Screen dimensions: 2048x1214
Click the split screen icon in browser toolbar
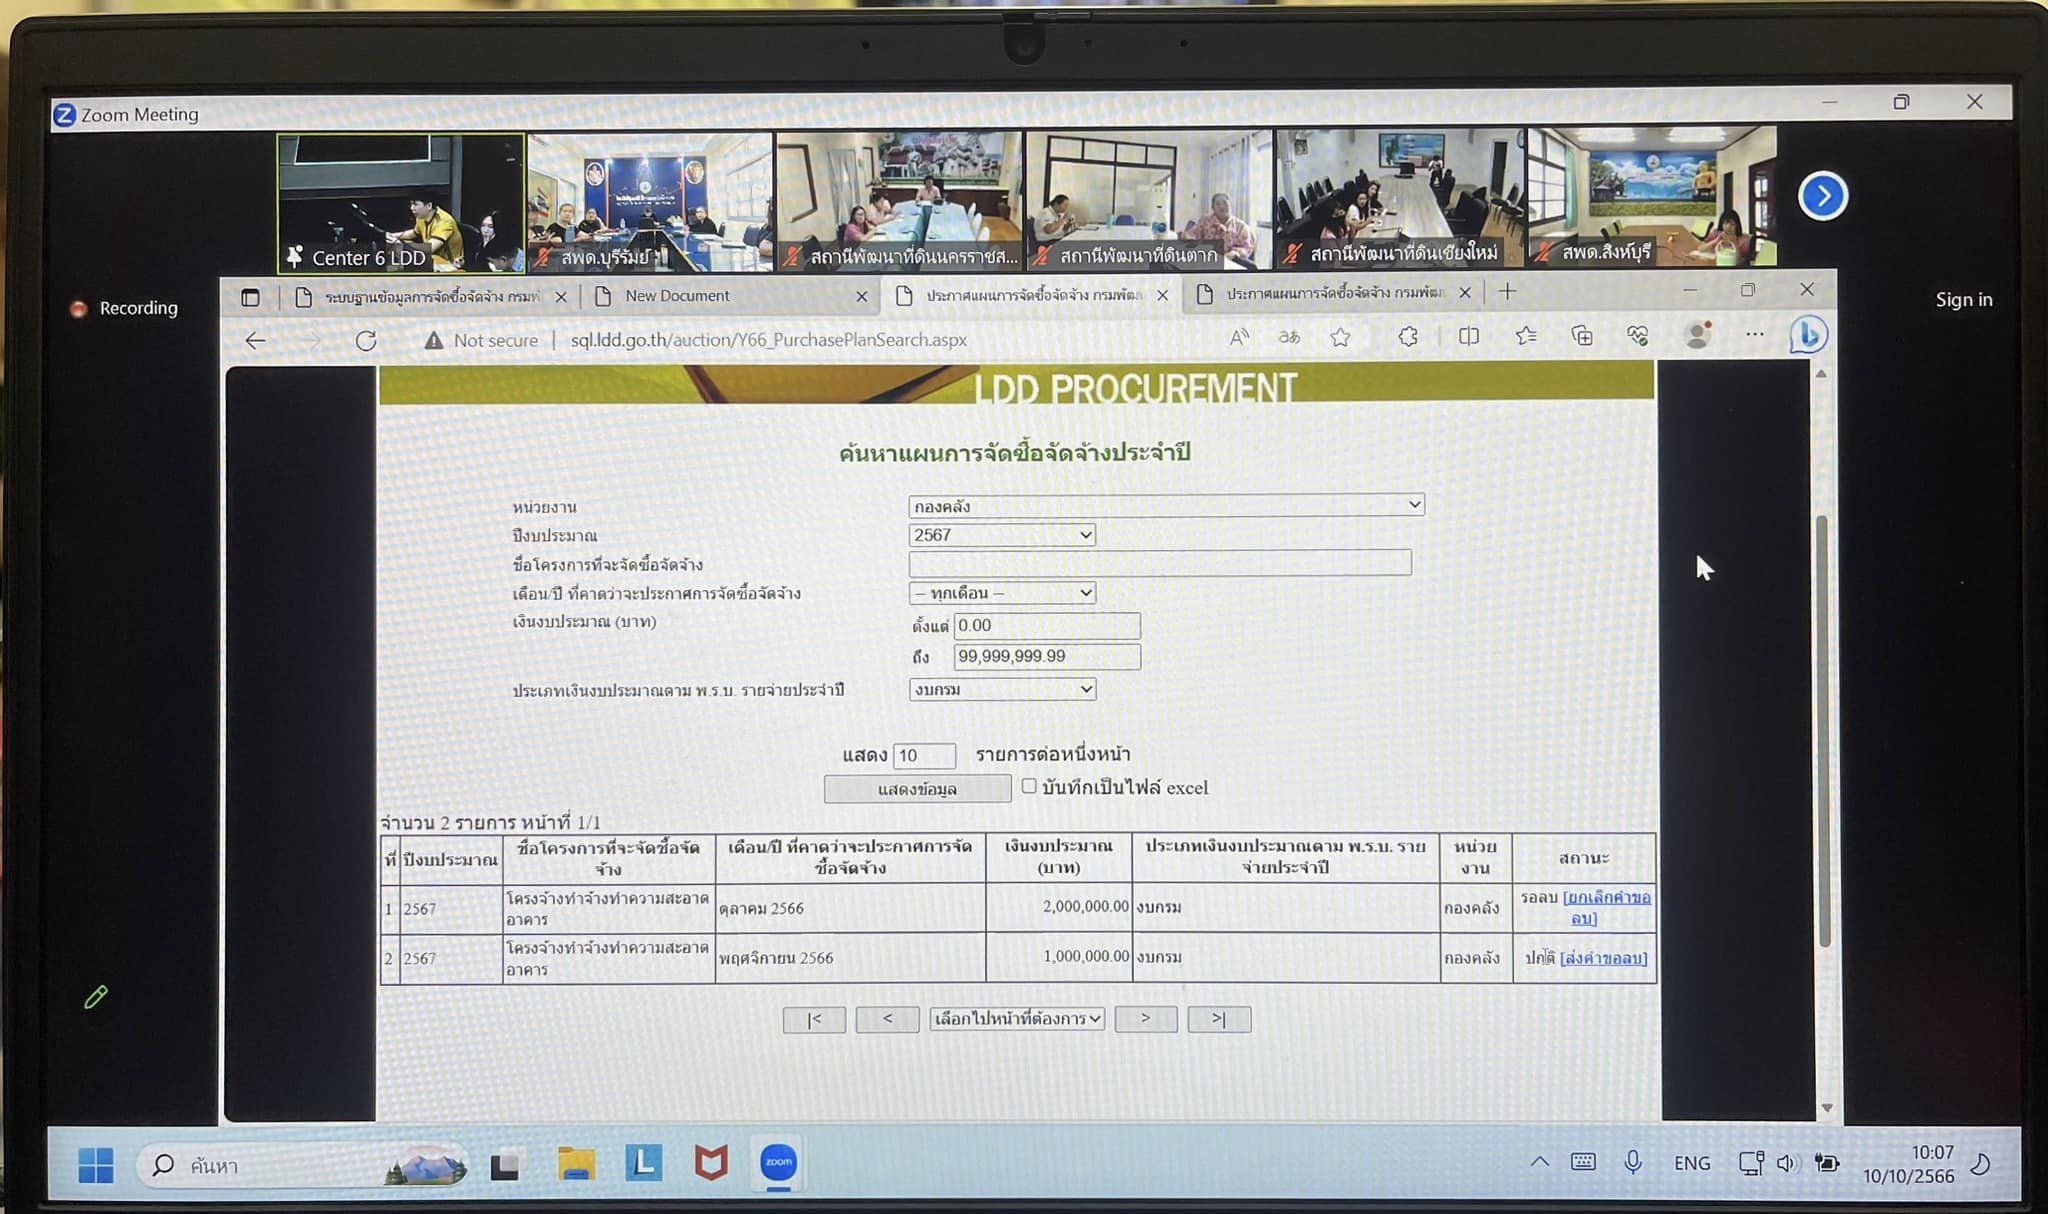point(1468,337)
